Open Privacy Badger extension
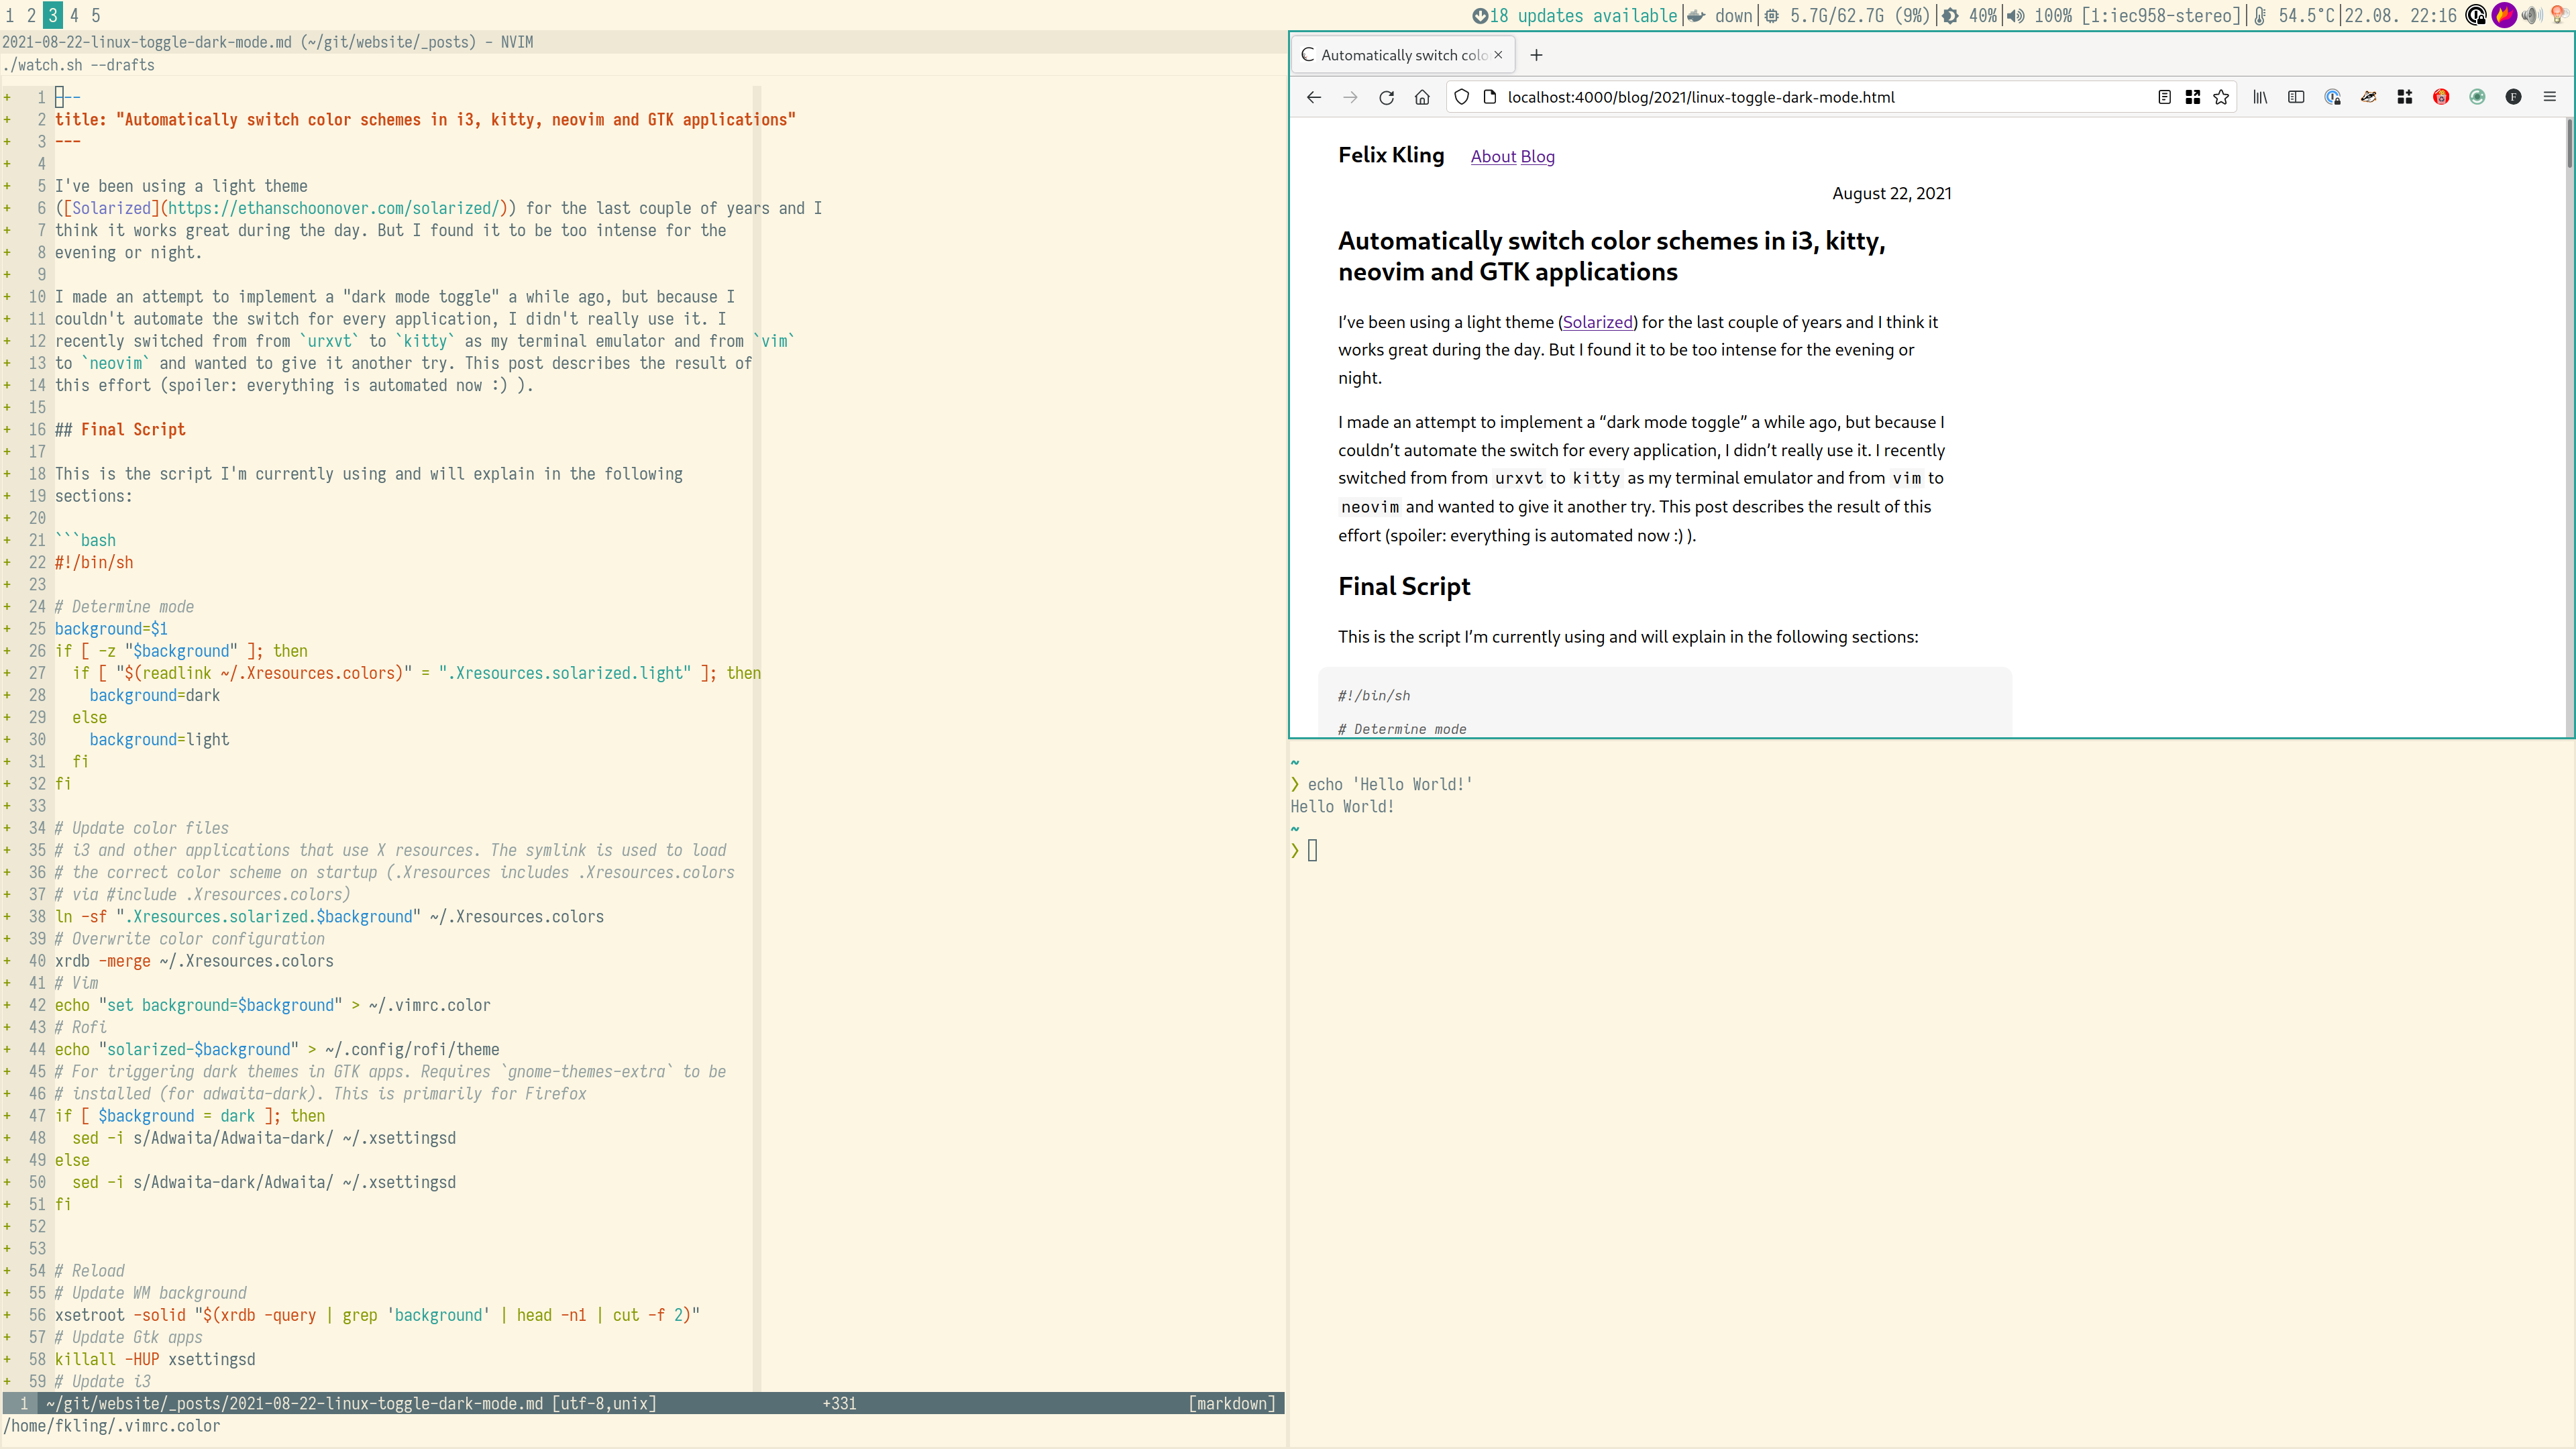Screen dimensions: 2576x1449 (2369, 97)
